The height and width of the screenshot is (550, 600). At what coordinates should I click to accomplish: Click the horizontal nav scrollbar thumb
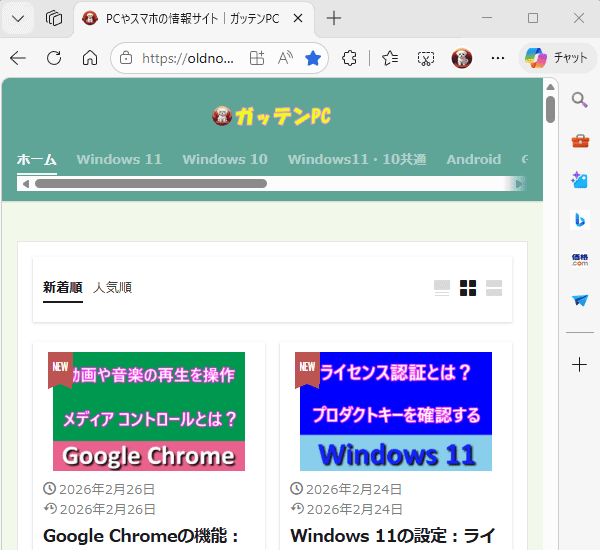point(151,184)
